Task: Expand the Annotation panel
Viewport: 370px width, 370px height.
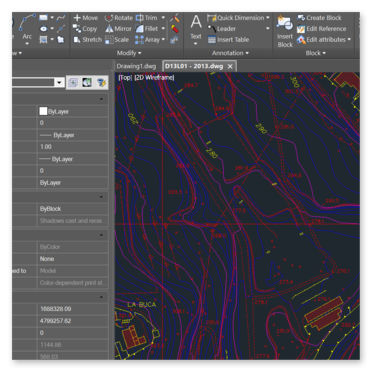Action: click(230, 53)
